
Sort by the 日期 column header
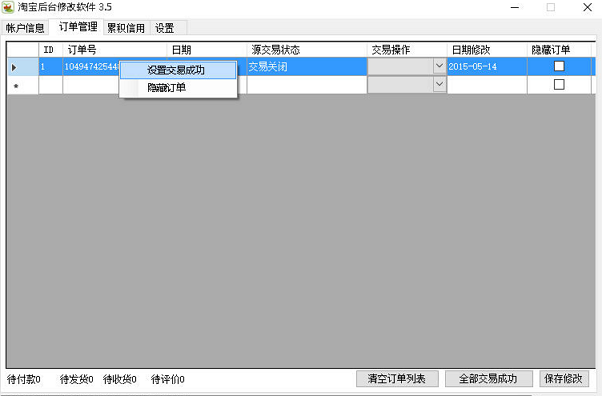[207, 50]
